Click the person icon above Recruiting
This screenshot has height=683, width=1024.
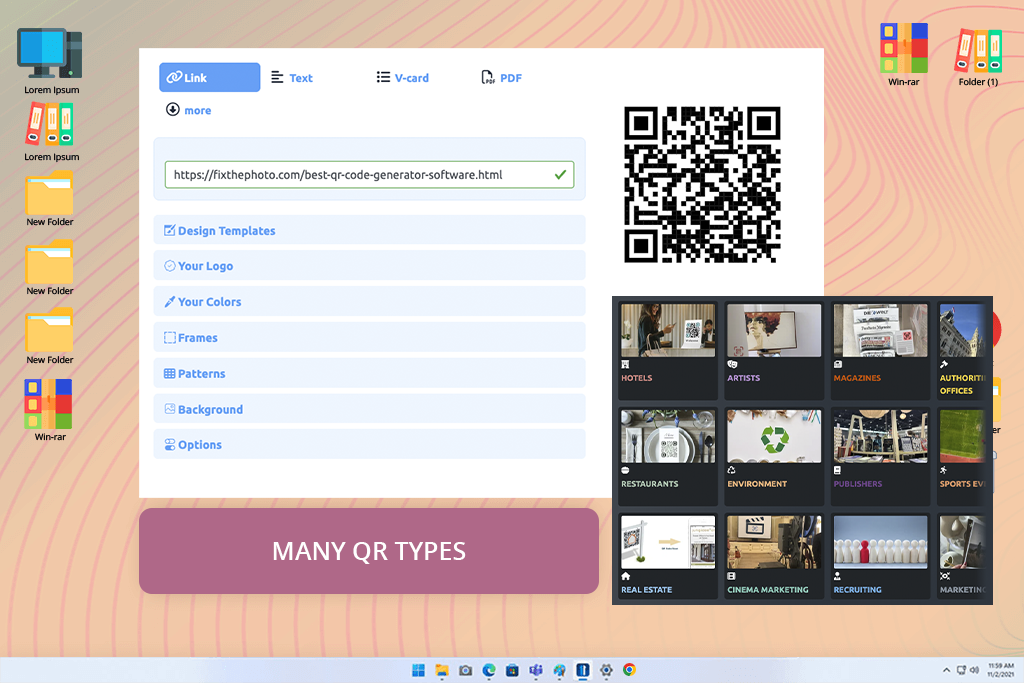(x=837, y=576)
